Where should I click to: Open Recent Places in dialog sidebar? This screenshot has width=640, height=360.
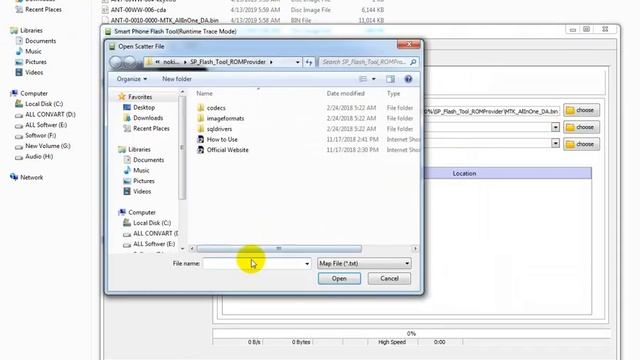151,129
